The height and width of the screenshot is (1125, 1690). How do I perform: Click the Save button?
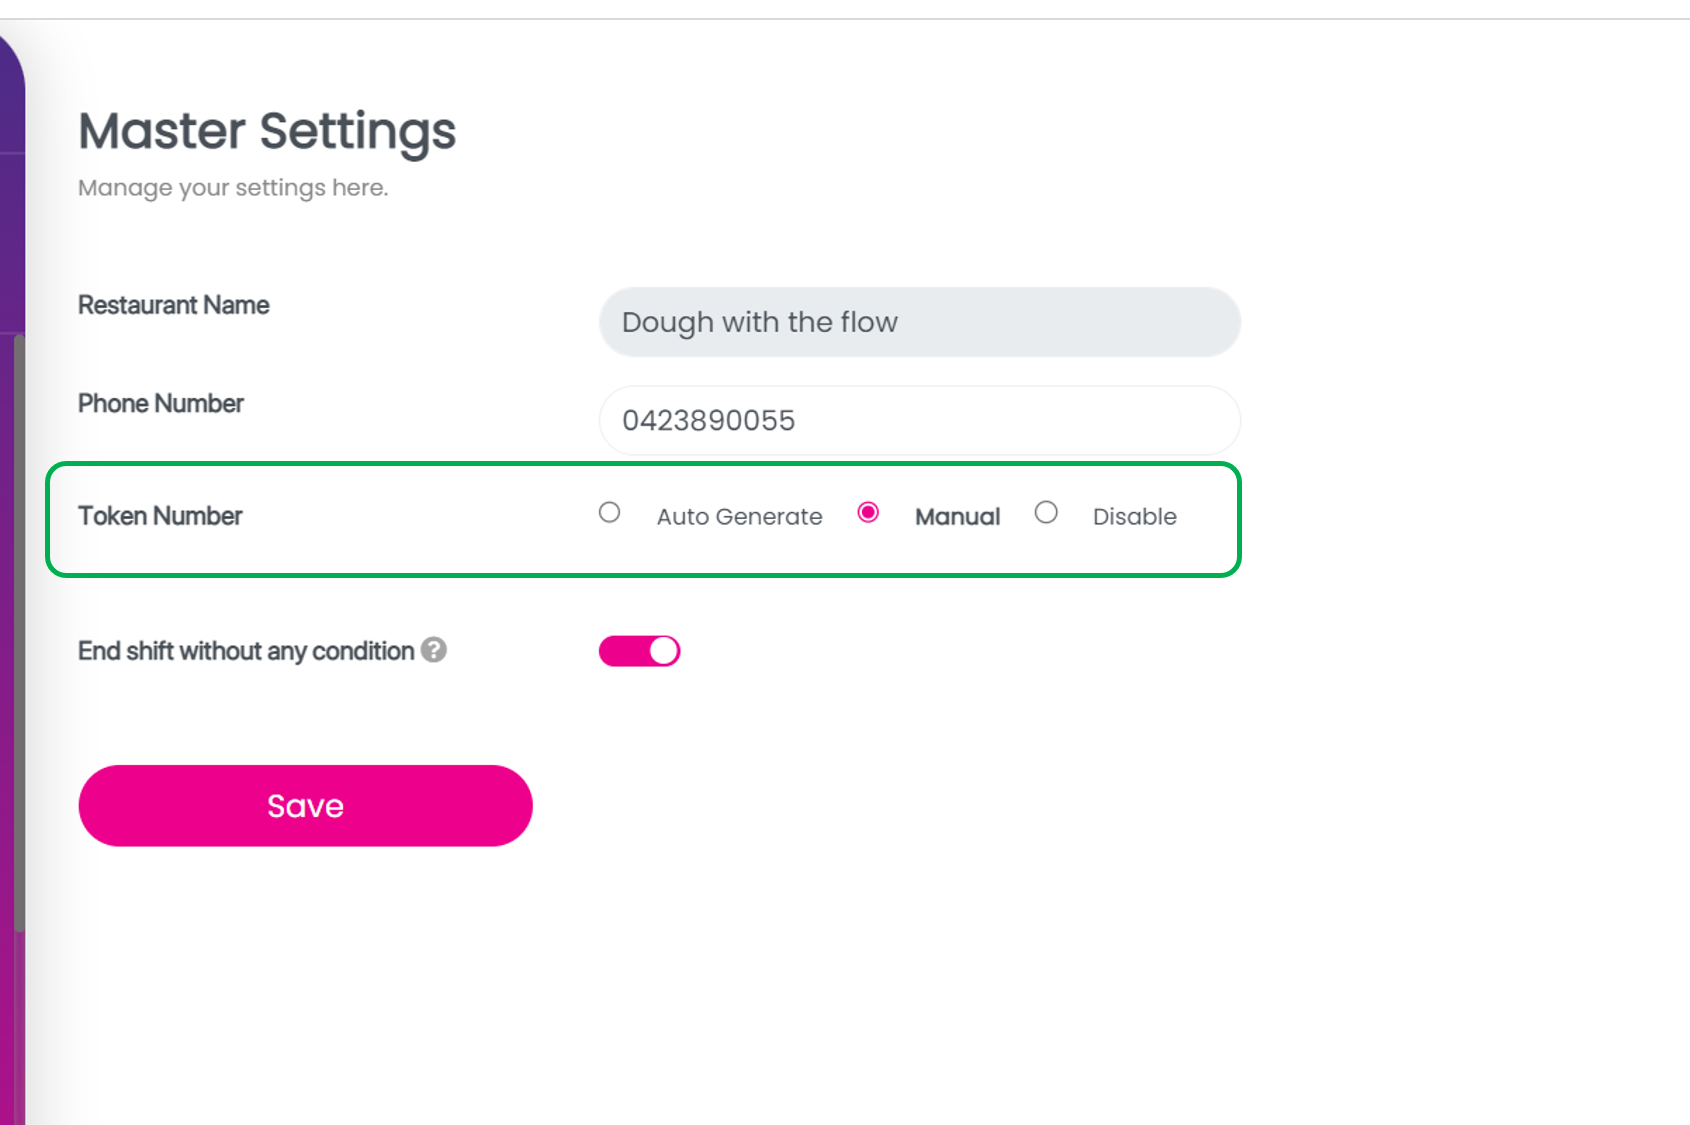click(x=305, y=805)
